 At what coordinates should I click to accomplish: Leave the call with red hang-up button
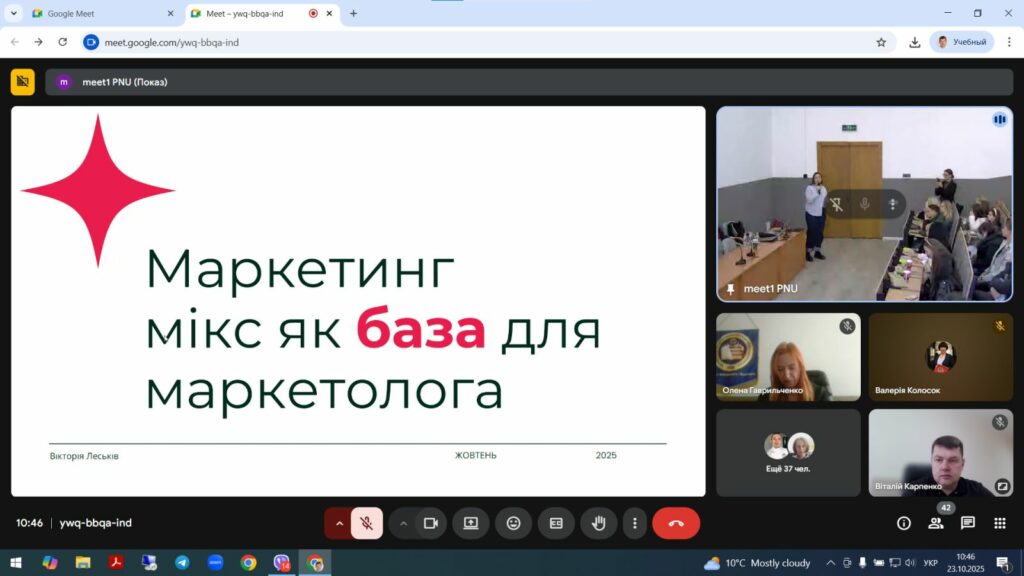click(676, 523)
